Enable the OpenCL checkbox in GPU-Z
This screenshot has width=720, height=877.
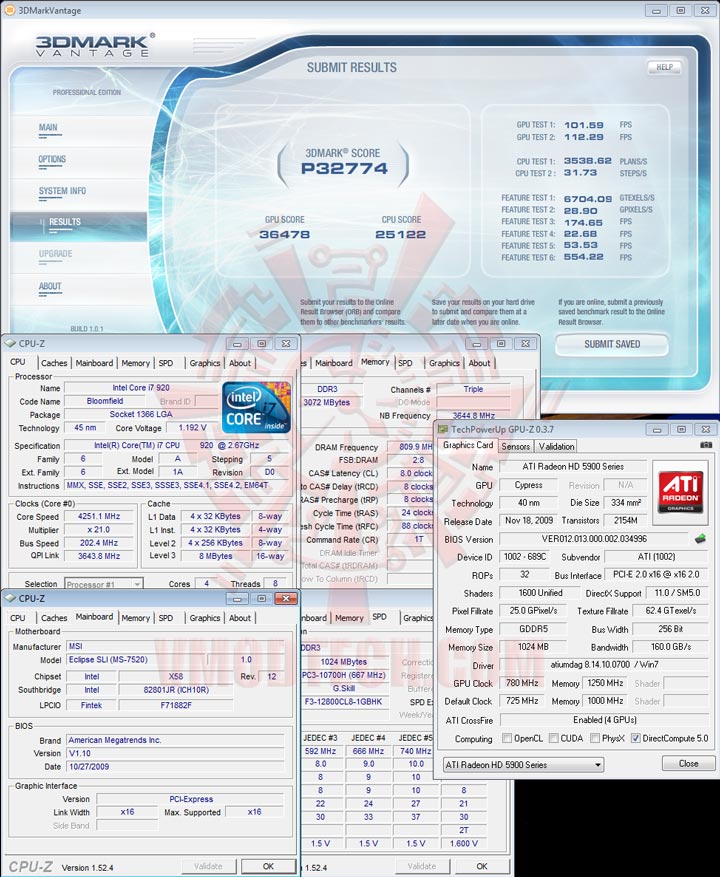click(507, 738)
